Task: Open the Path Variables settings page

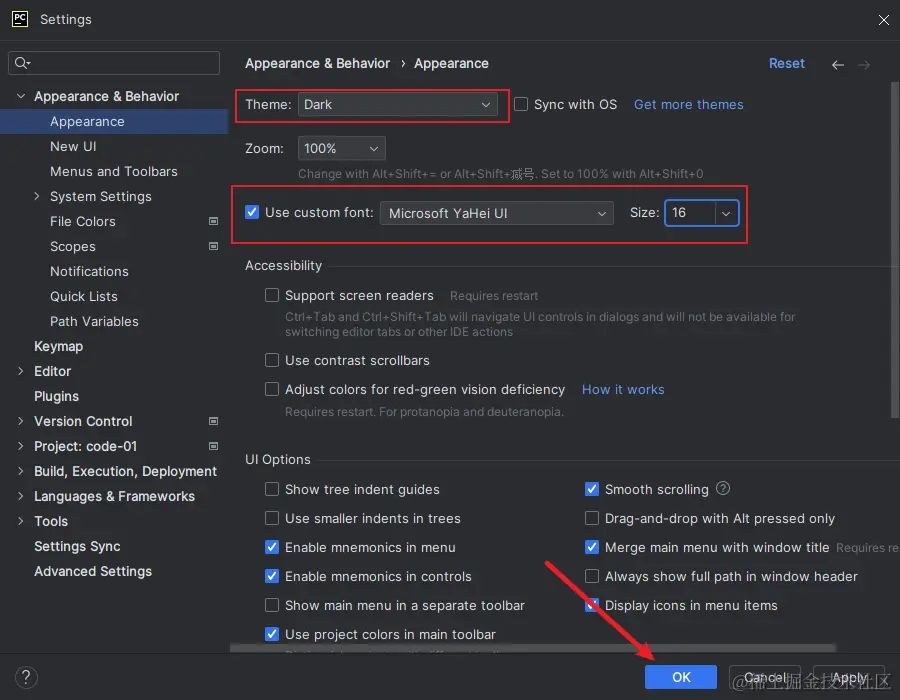Action: pos(94,321)
